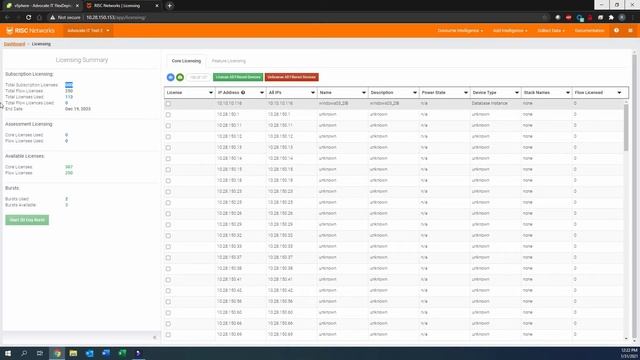Expand the assessment selector dropdown in the header
The height and width of the screenshot is (360, 640).
(x=88, y=31)
